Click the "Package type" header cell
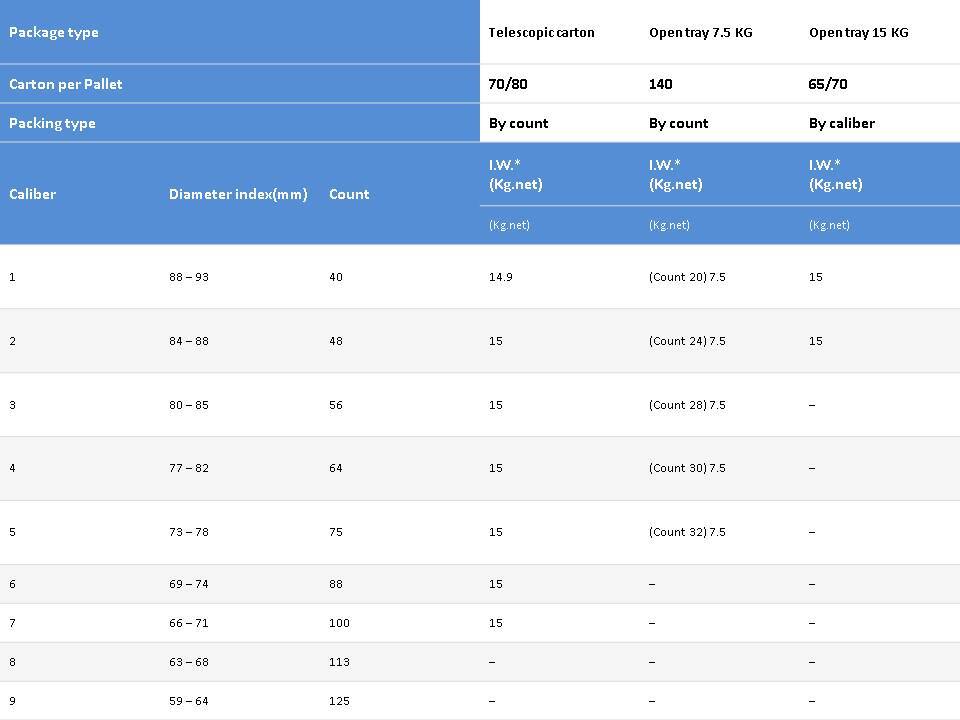Viewport: 960px width, 720px height. click(x=54, y=32)
